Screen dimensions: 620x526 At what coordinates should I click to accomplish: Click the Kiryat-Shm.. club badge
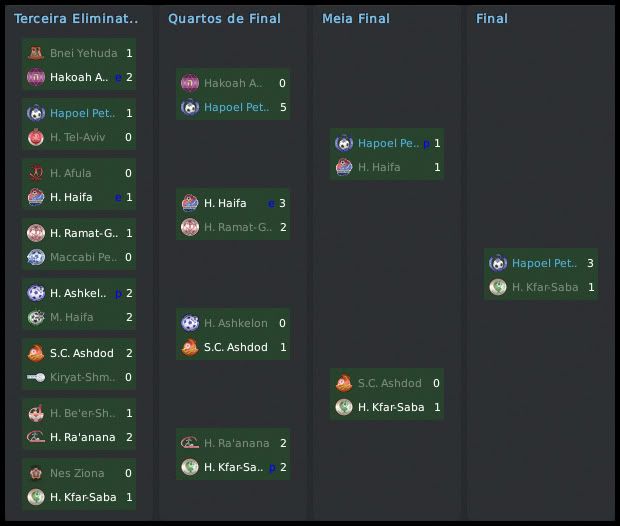[x=36, y=377]
